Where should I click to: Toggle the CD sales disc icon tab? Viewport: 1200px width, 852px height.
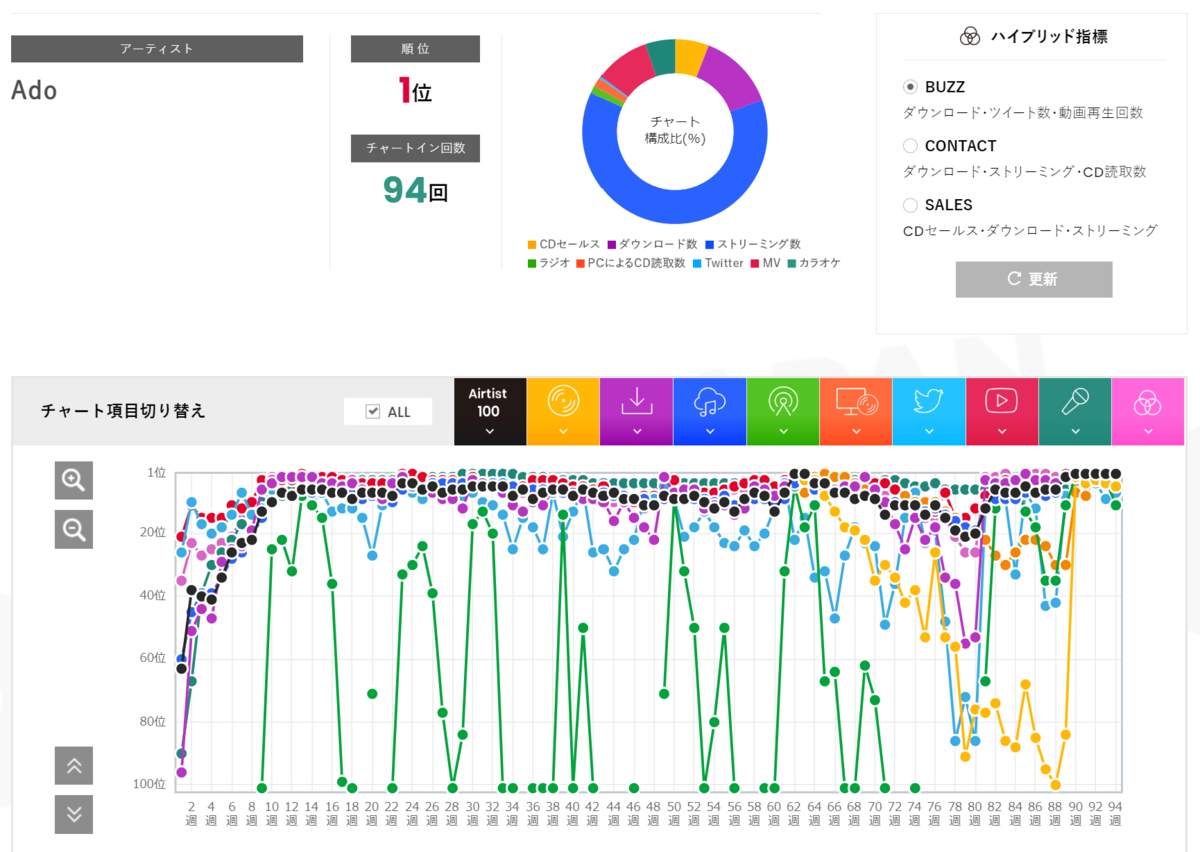[x=563, y=412]
